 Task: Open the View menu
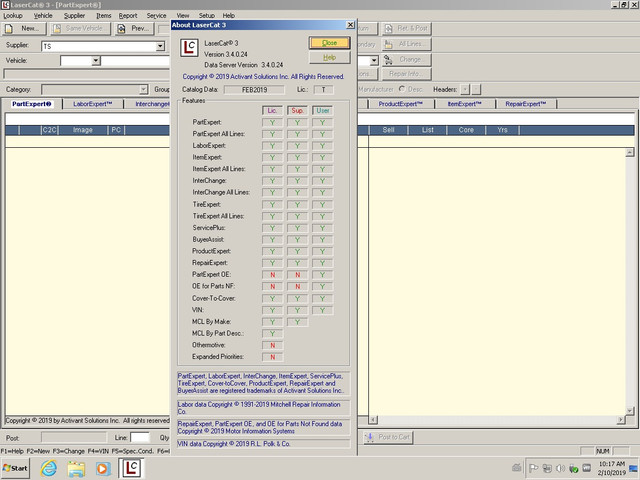182,16
